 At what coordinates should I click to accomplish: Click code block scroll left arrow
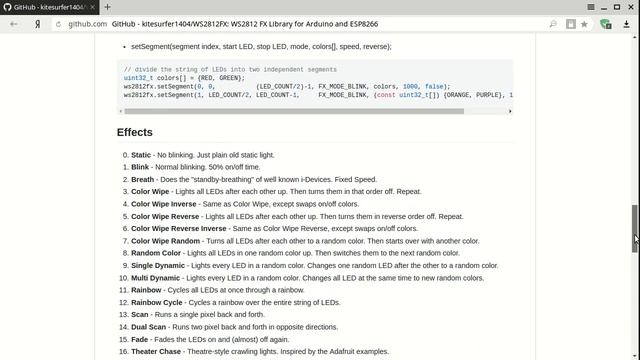click(x=120, y=111)
